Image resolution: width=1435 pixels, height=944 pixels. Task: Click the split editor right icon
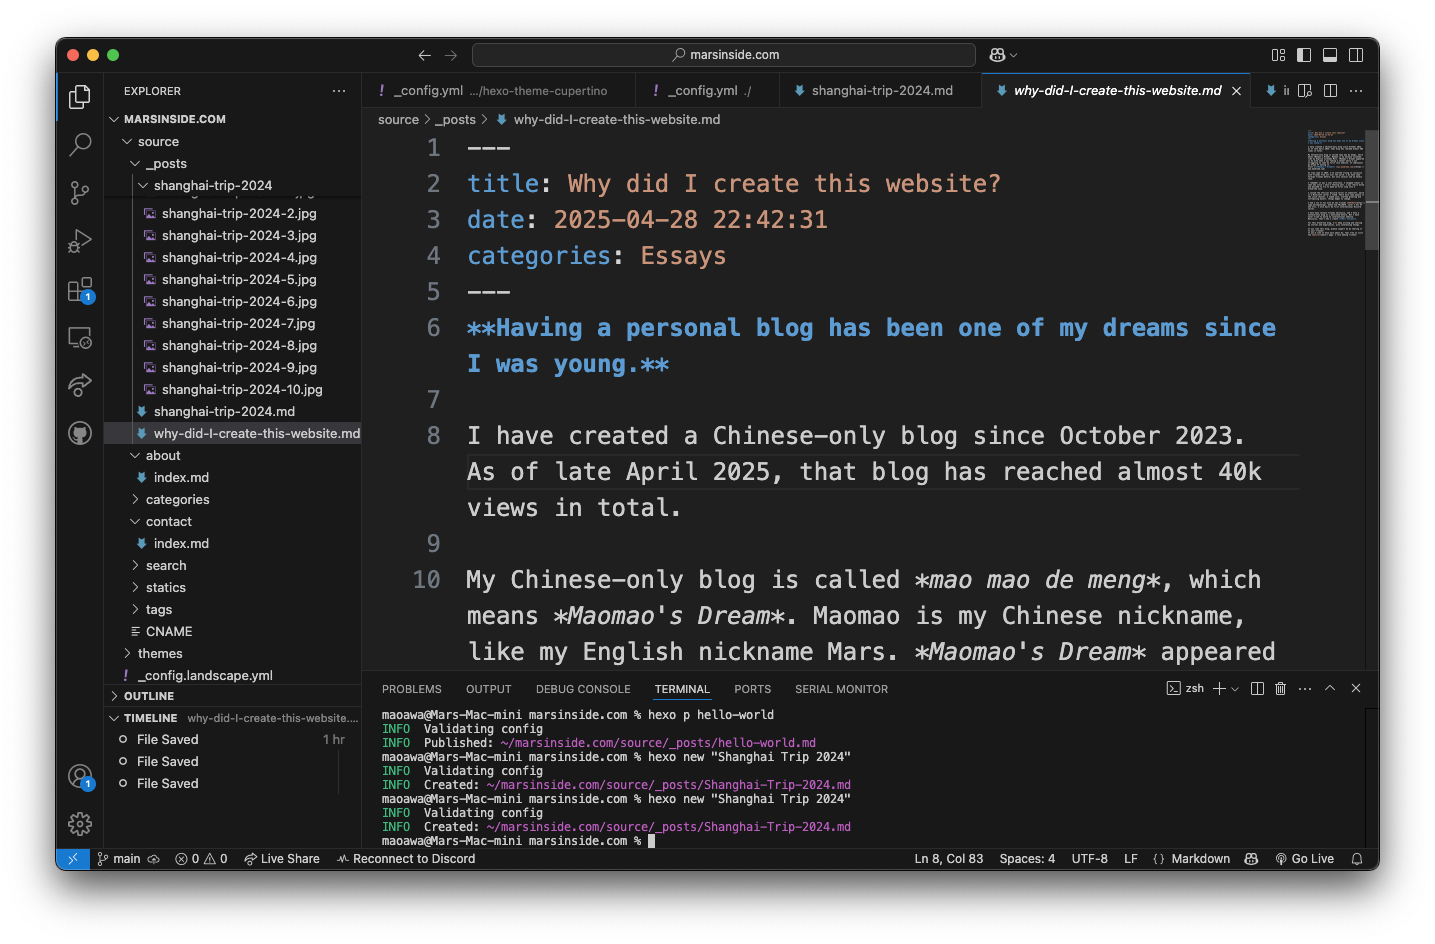[1330, 91]
